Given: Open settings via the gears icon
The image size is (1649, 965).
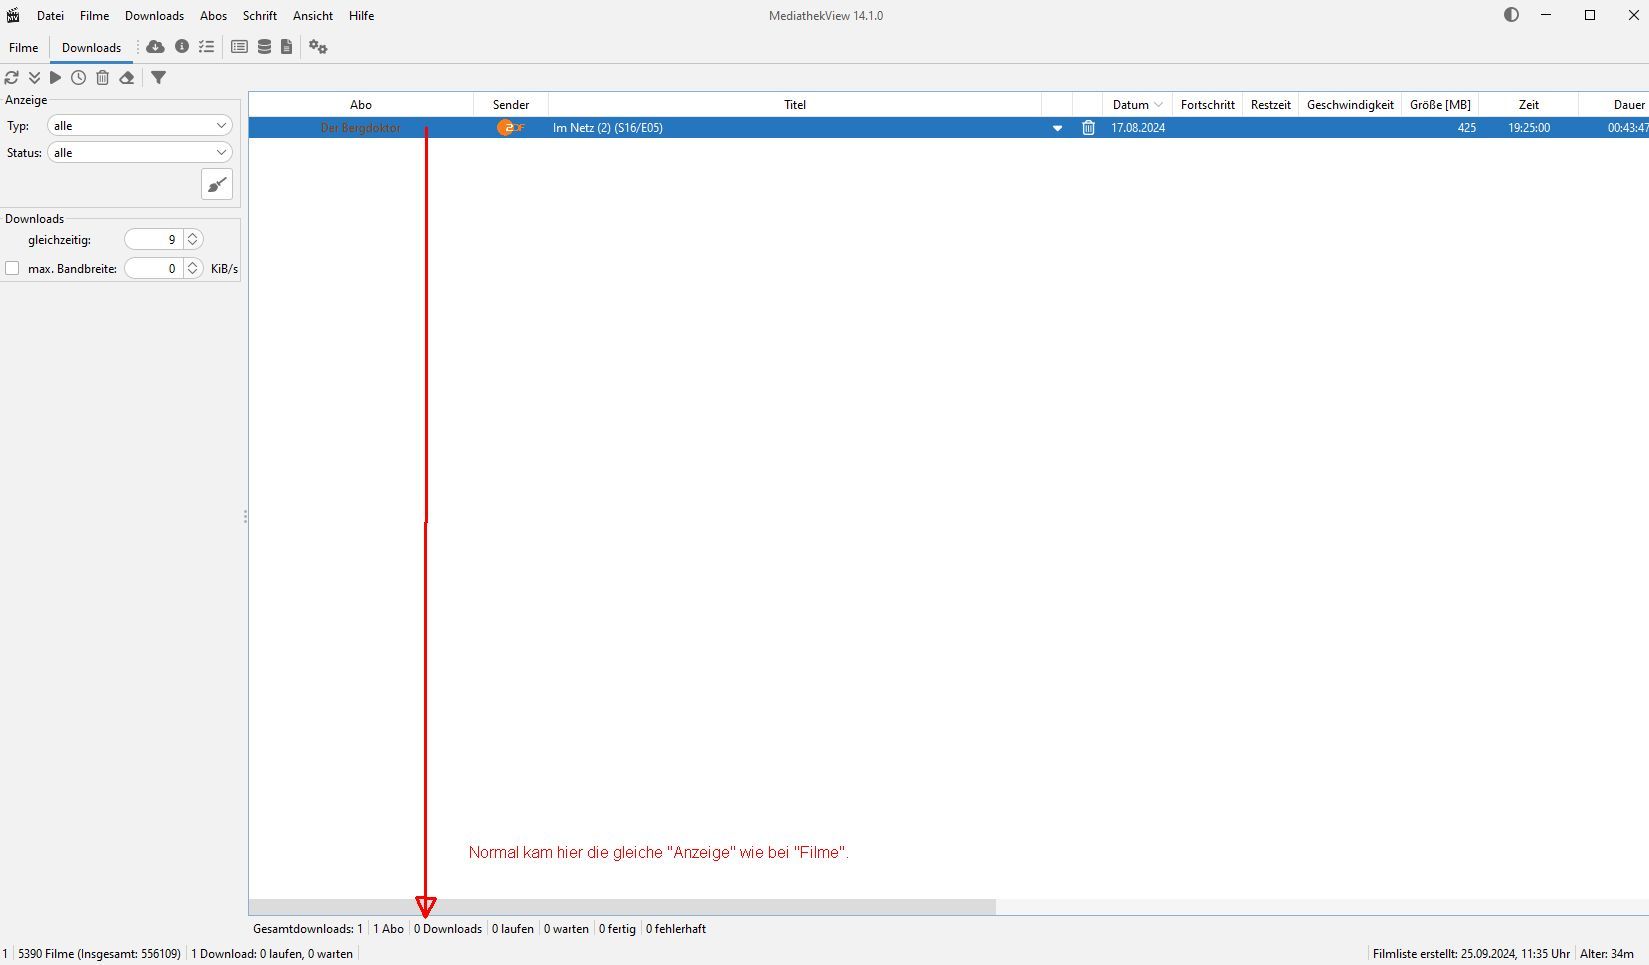Looking at the screenshot, I should [x=318, y=47].
